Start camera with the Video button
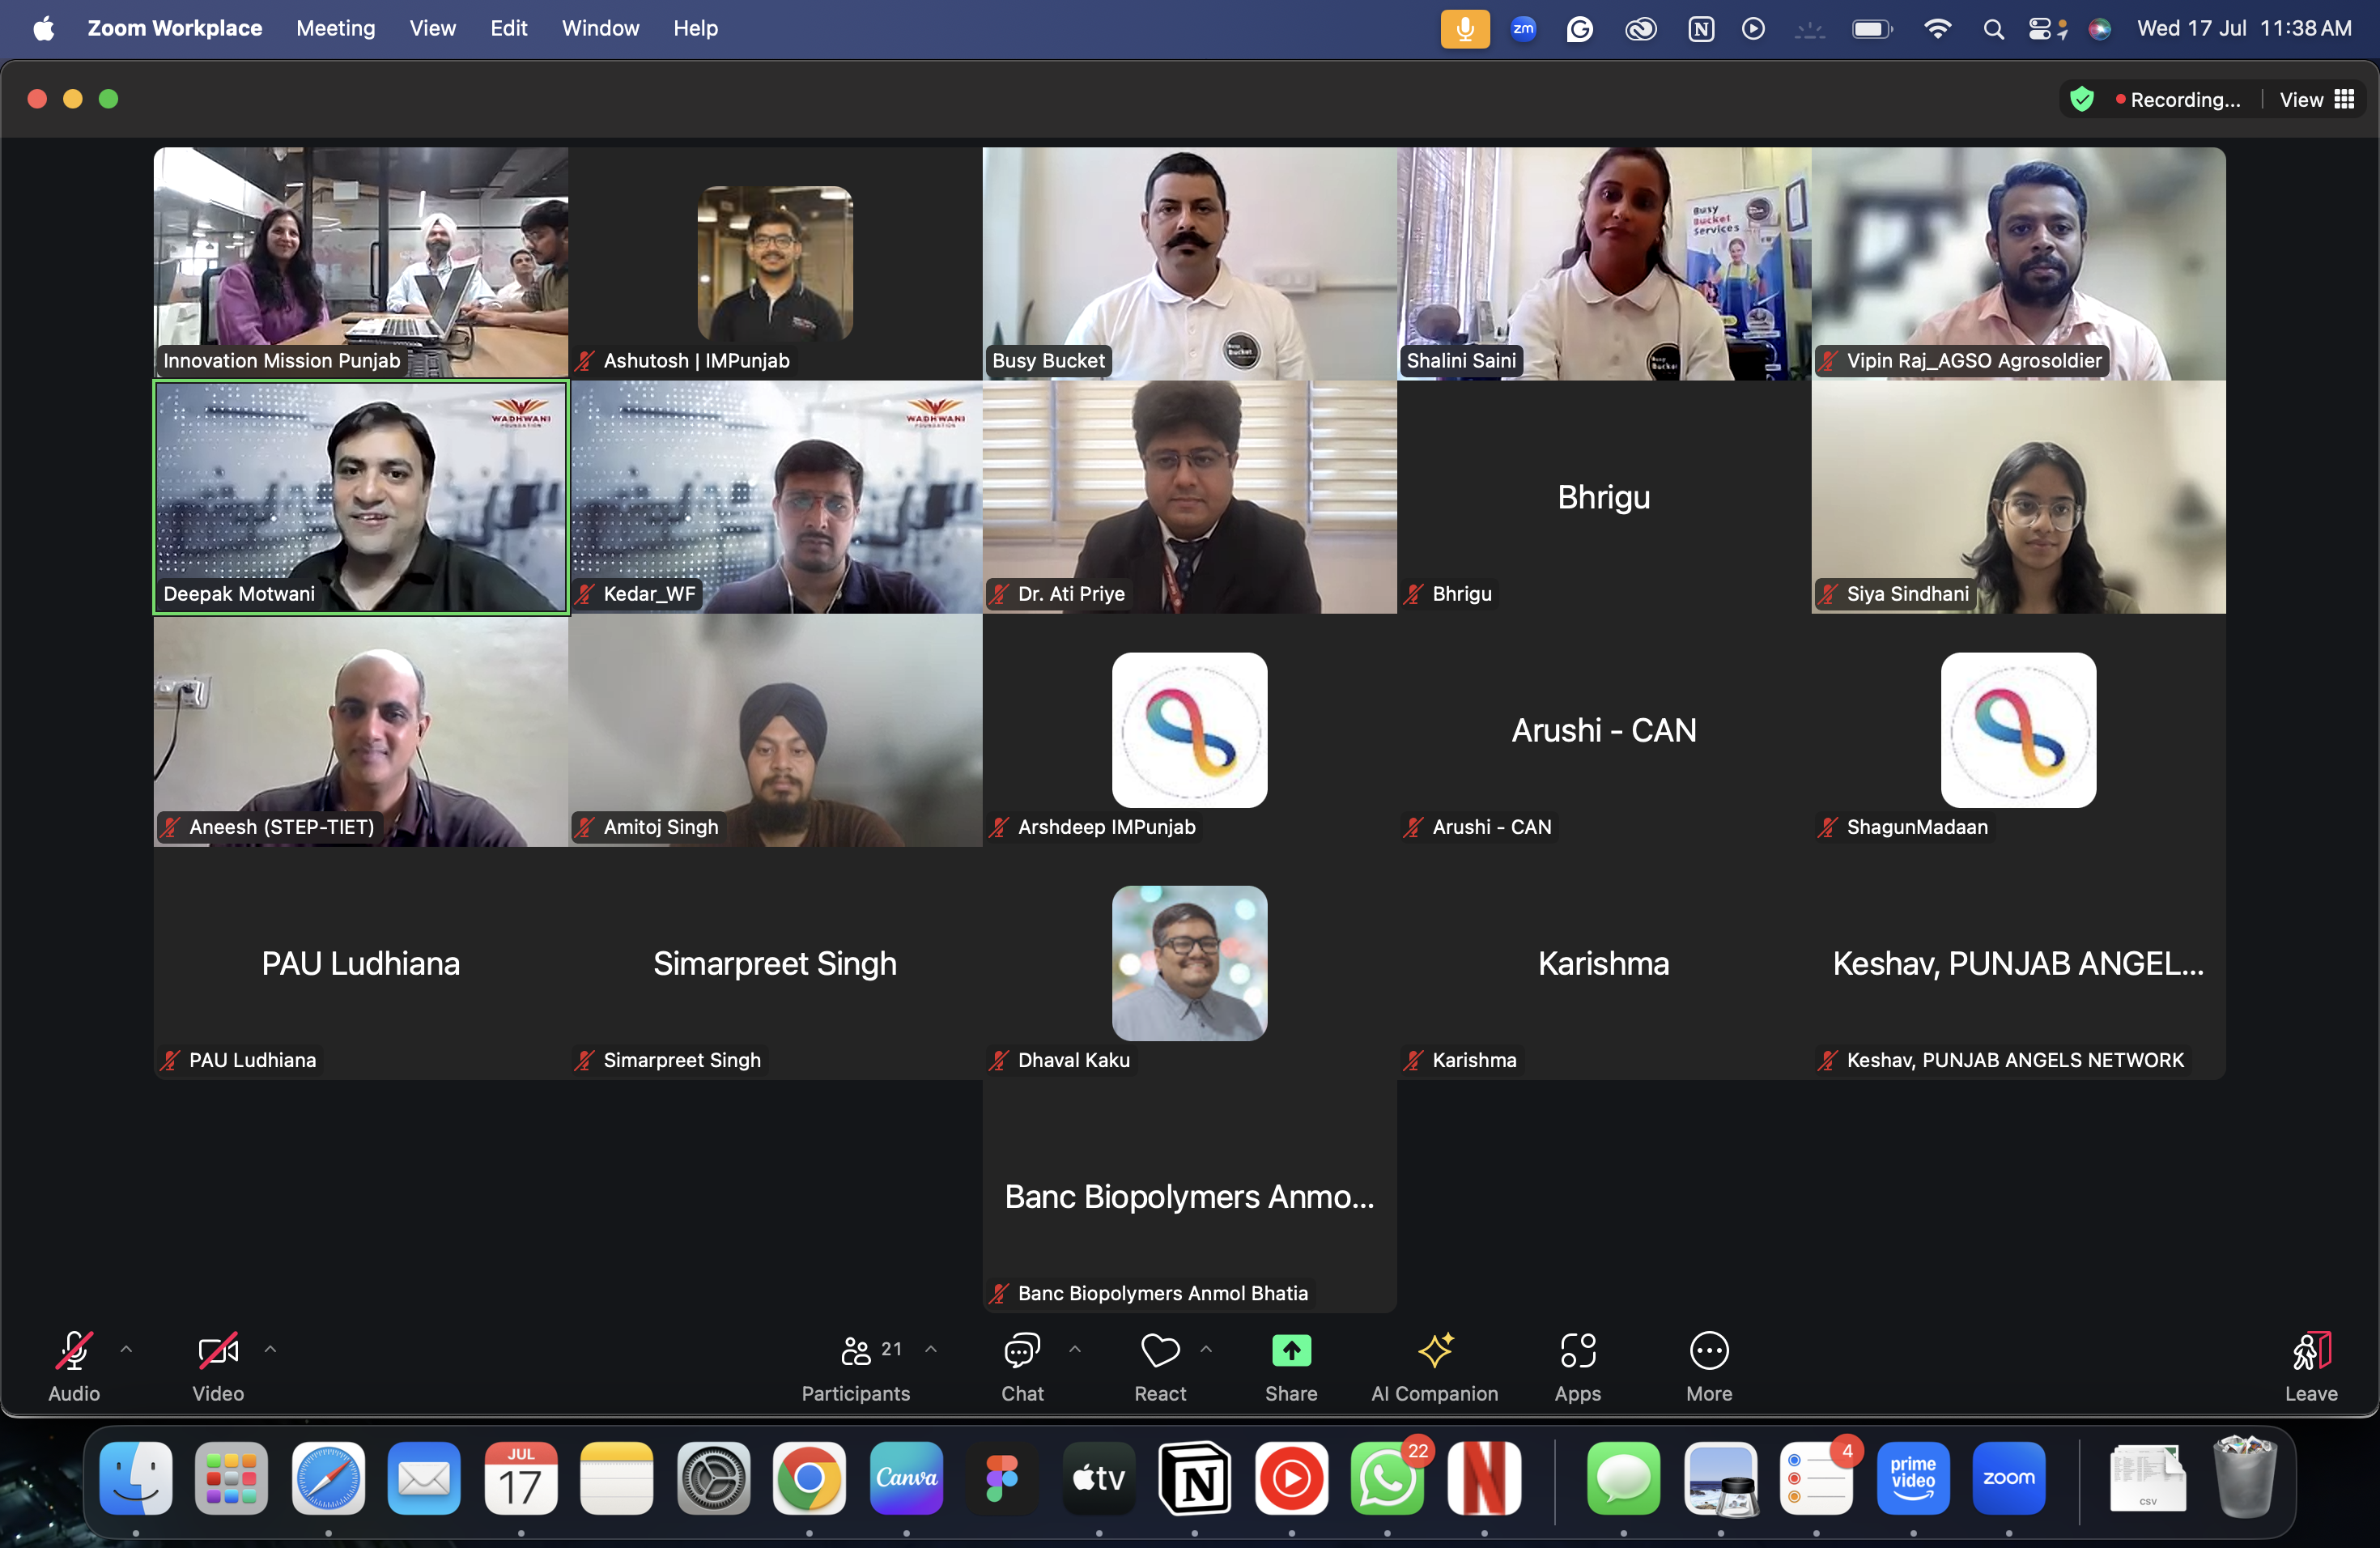The width and height of the screenshot is (2380, 1548). coord(218,1351)
